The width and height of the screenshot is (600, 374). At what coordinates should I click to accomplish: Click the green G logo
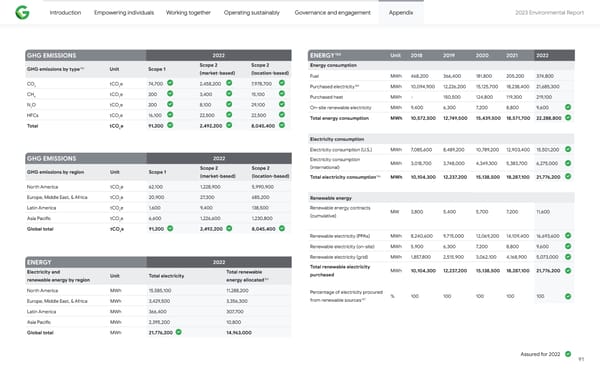pyautogui.click(x=22, y=13)
